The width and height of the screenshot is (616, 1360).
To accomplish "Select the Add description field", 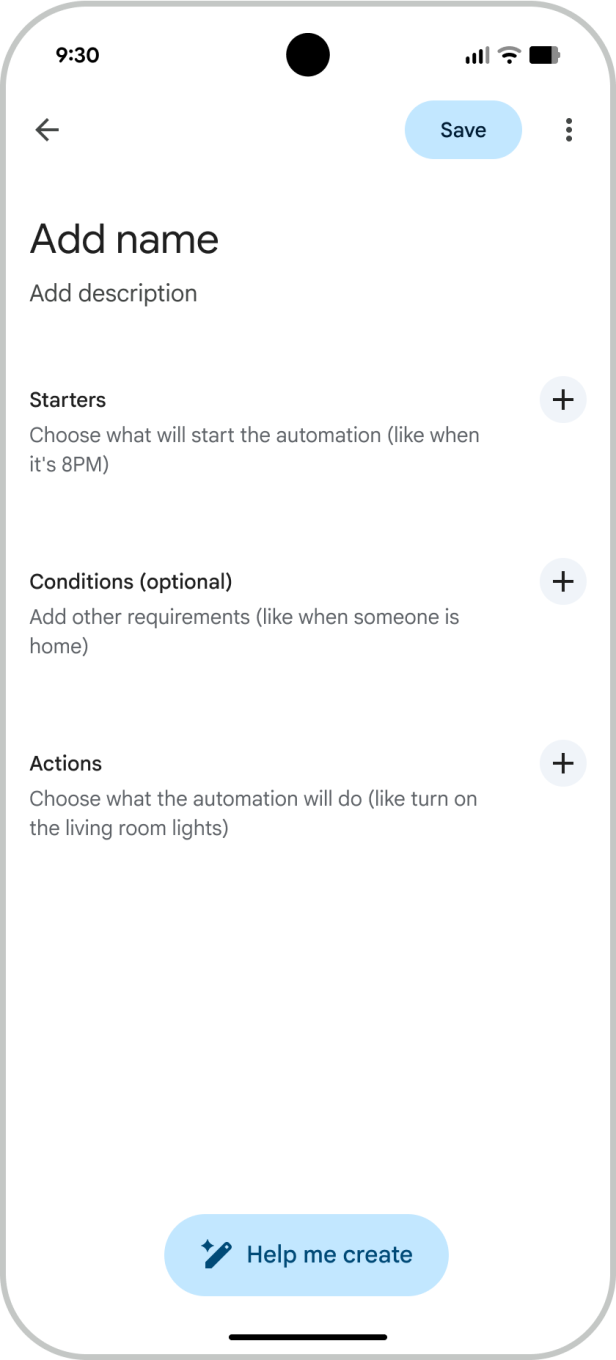I will tap(112, 293).
